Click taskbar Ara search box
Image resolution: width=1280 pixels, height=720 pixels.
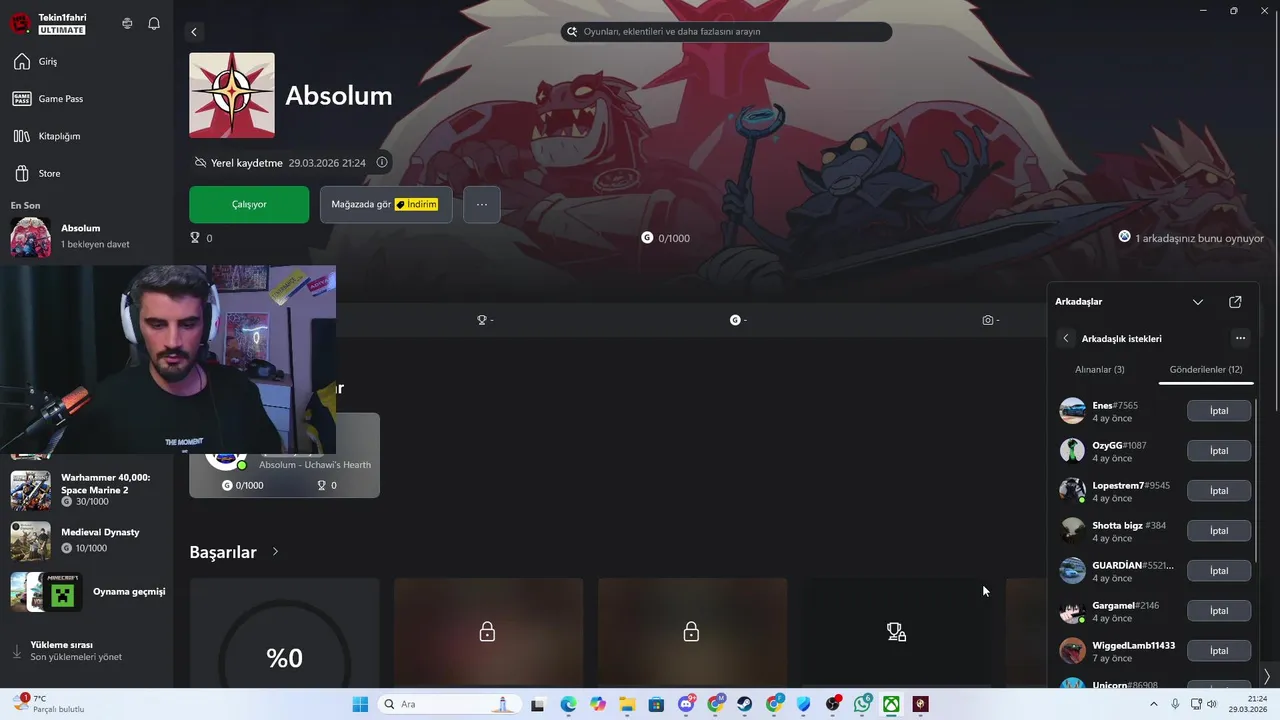click(x=449, y=704)
